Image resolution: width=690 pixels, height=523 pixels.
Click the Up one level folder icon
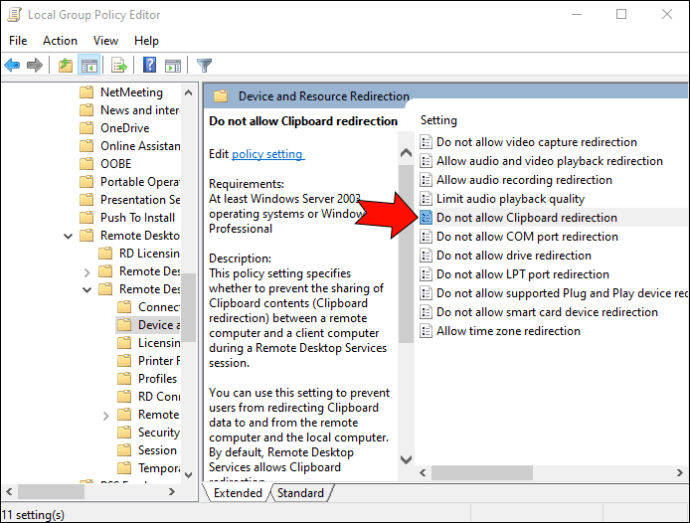click(x=65, y=66)
